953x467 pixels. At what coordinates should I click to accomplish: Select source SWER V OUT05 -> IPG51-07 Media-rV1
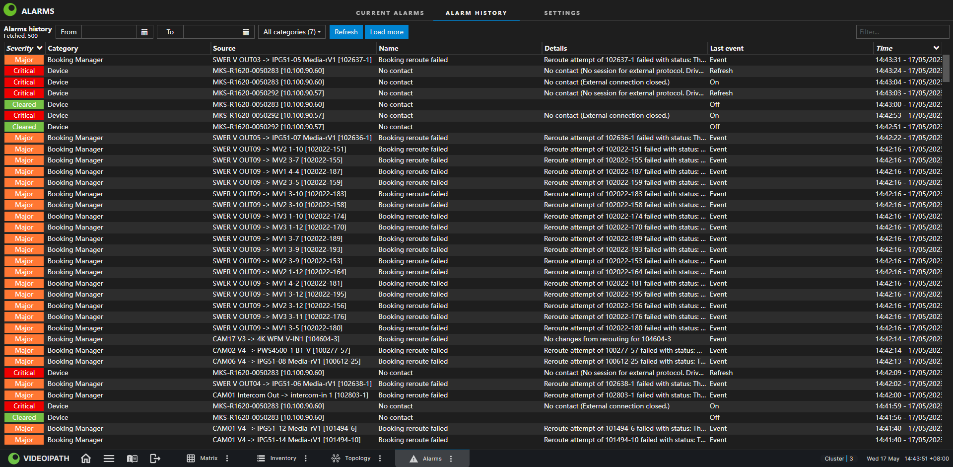point(292,138)
